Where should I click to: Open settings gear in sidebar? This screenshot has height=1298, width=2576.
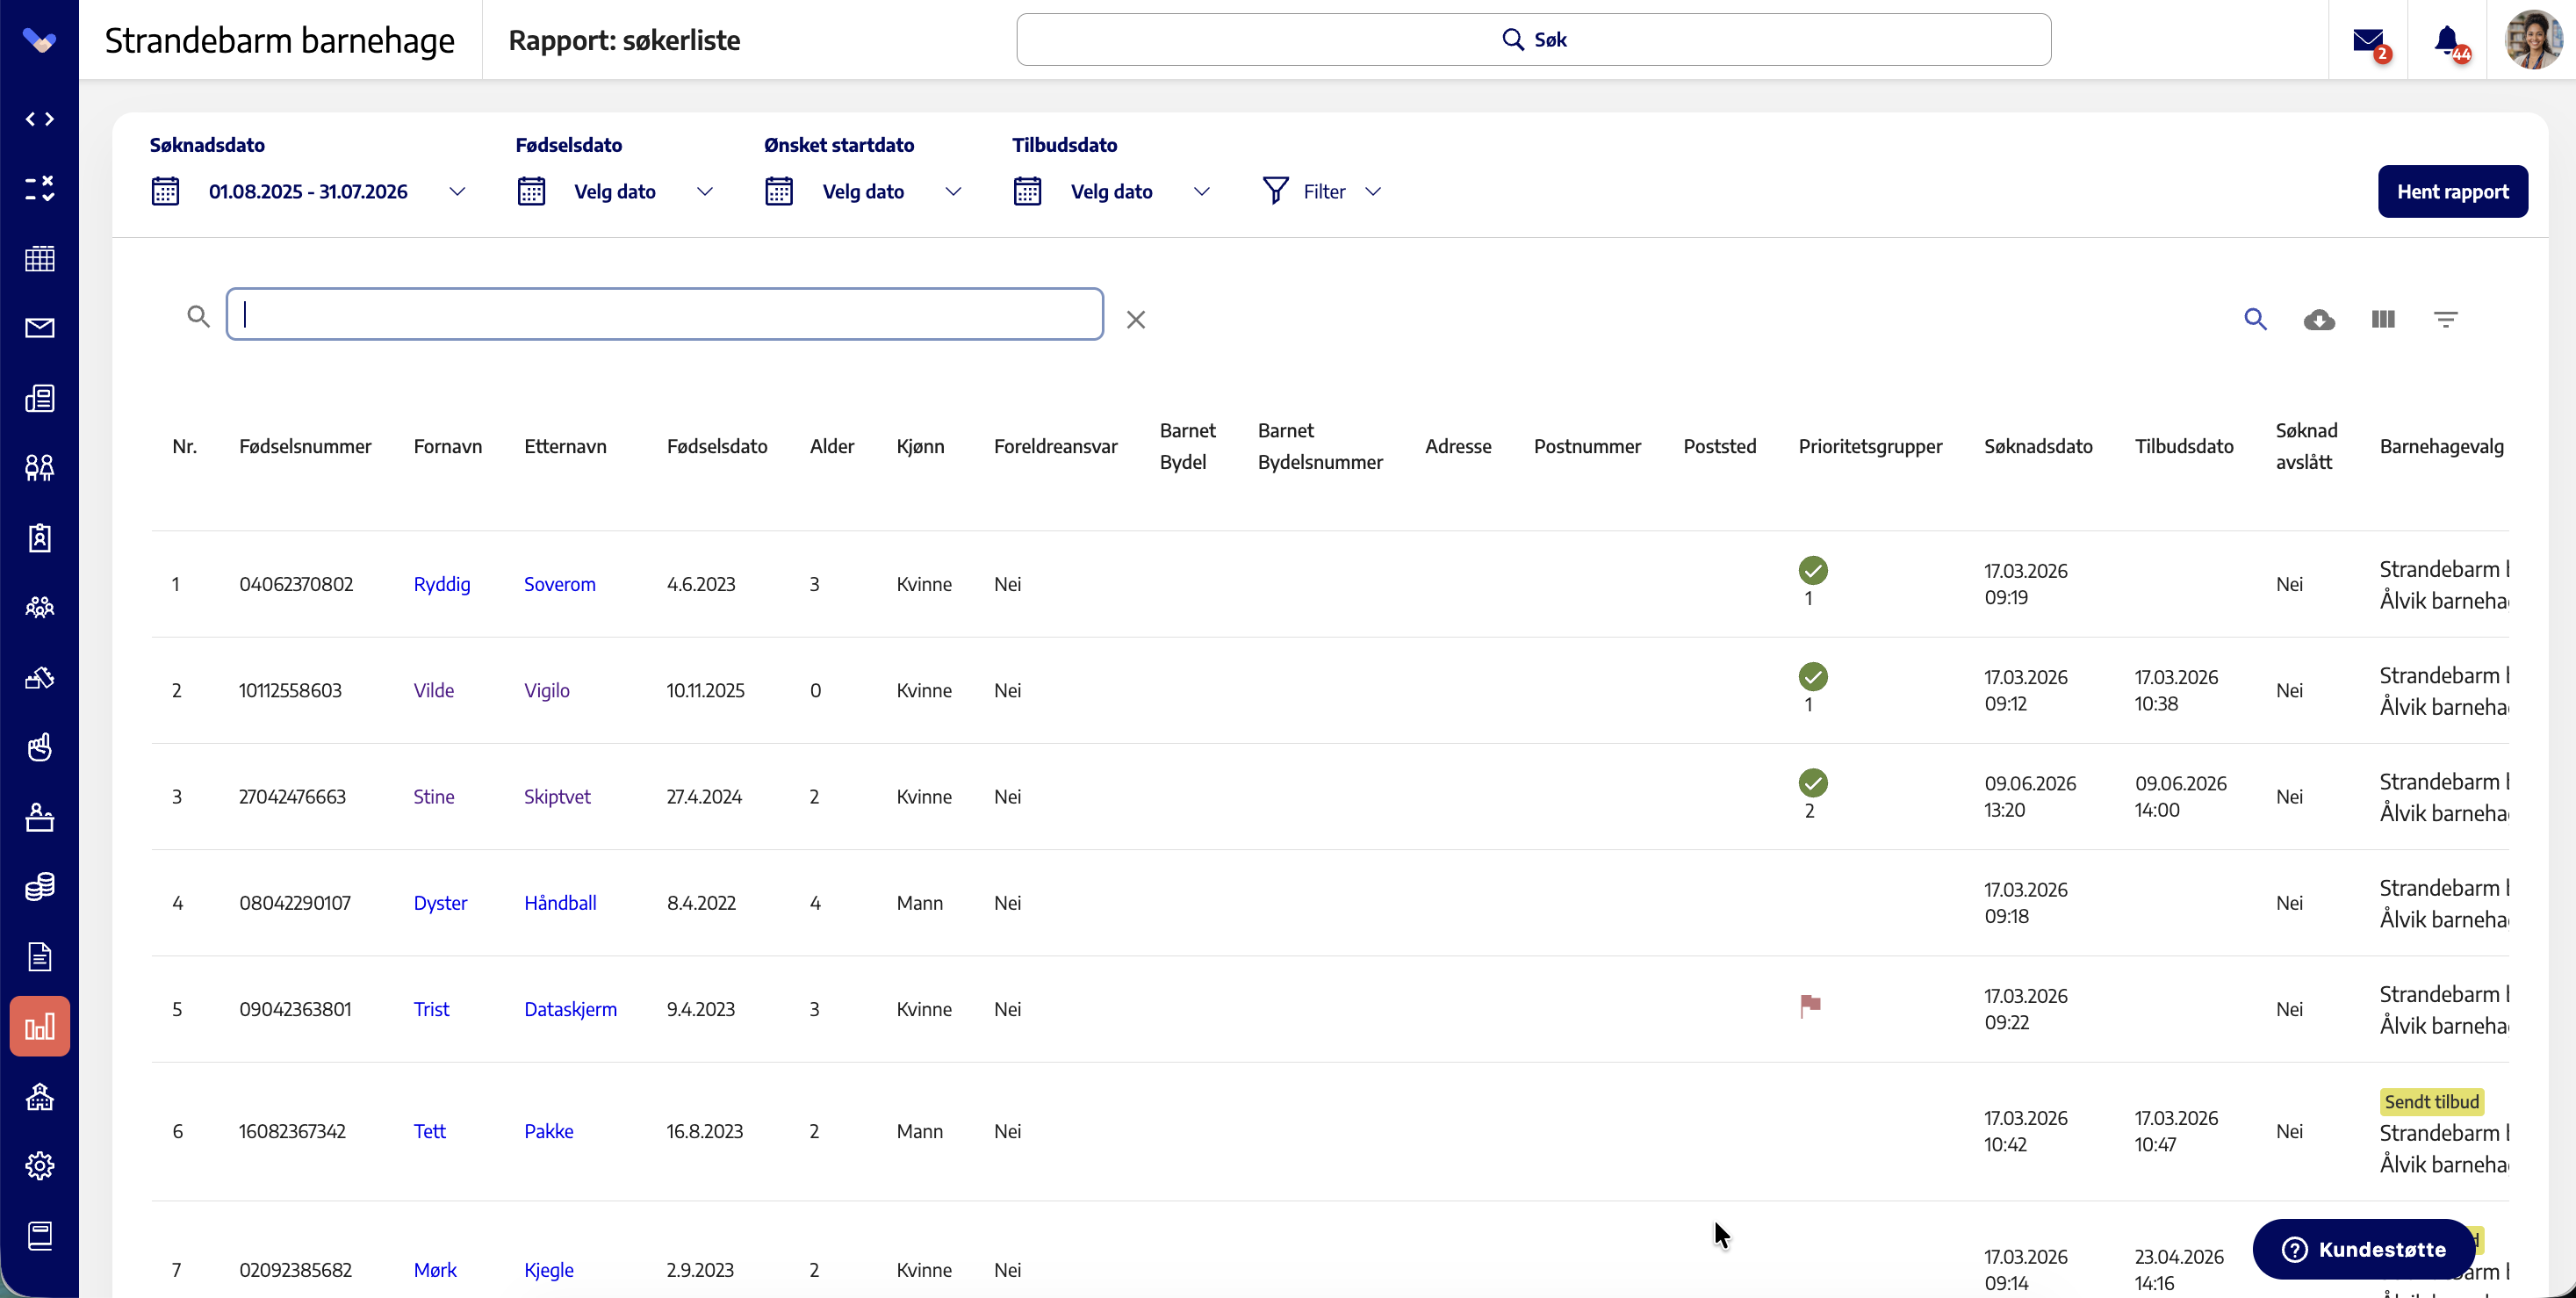tap(40, 1166)
